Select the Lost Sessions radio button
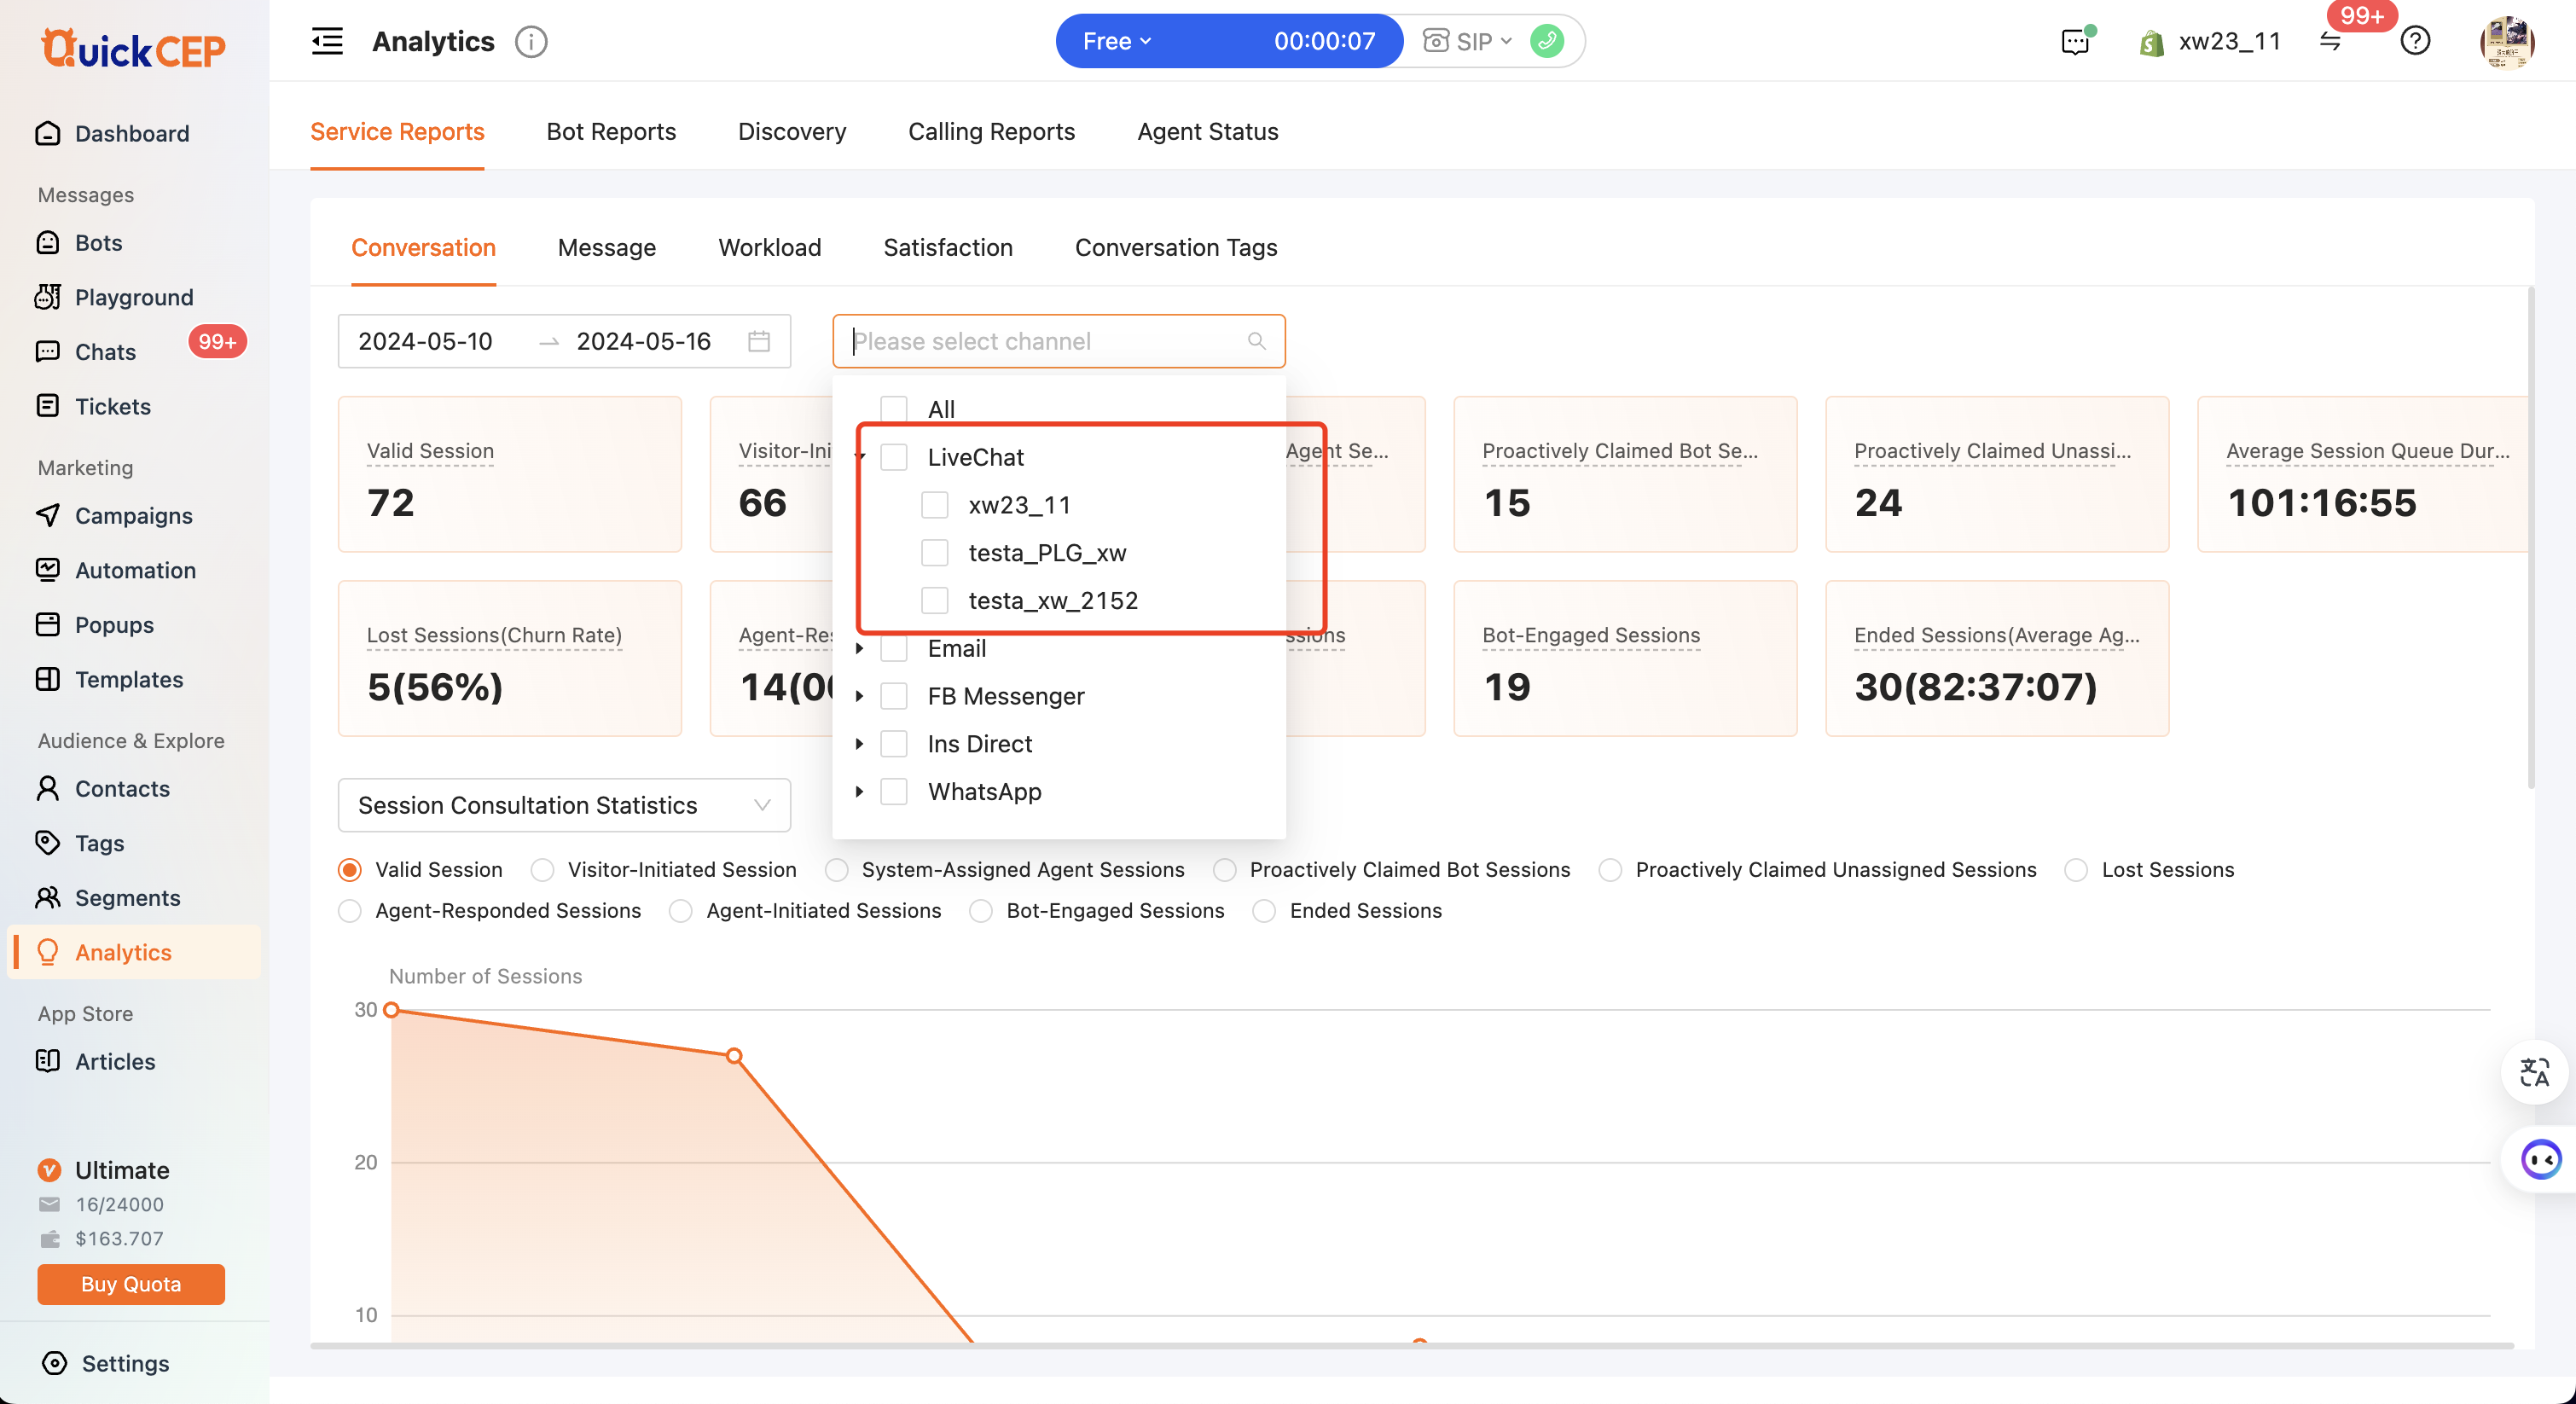Image resolution: width=2576 pixels, height=1404 pixels. (x=2076, y=870)
